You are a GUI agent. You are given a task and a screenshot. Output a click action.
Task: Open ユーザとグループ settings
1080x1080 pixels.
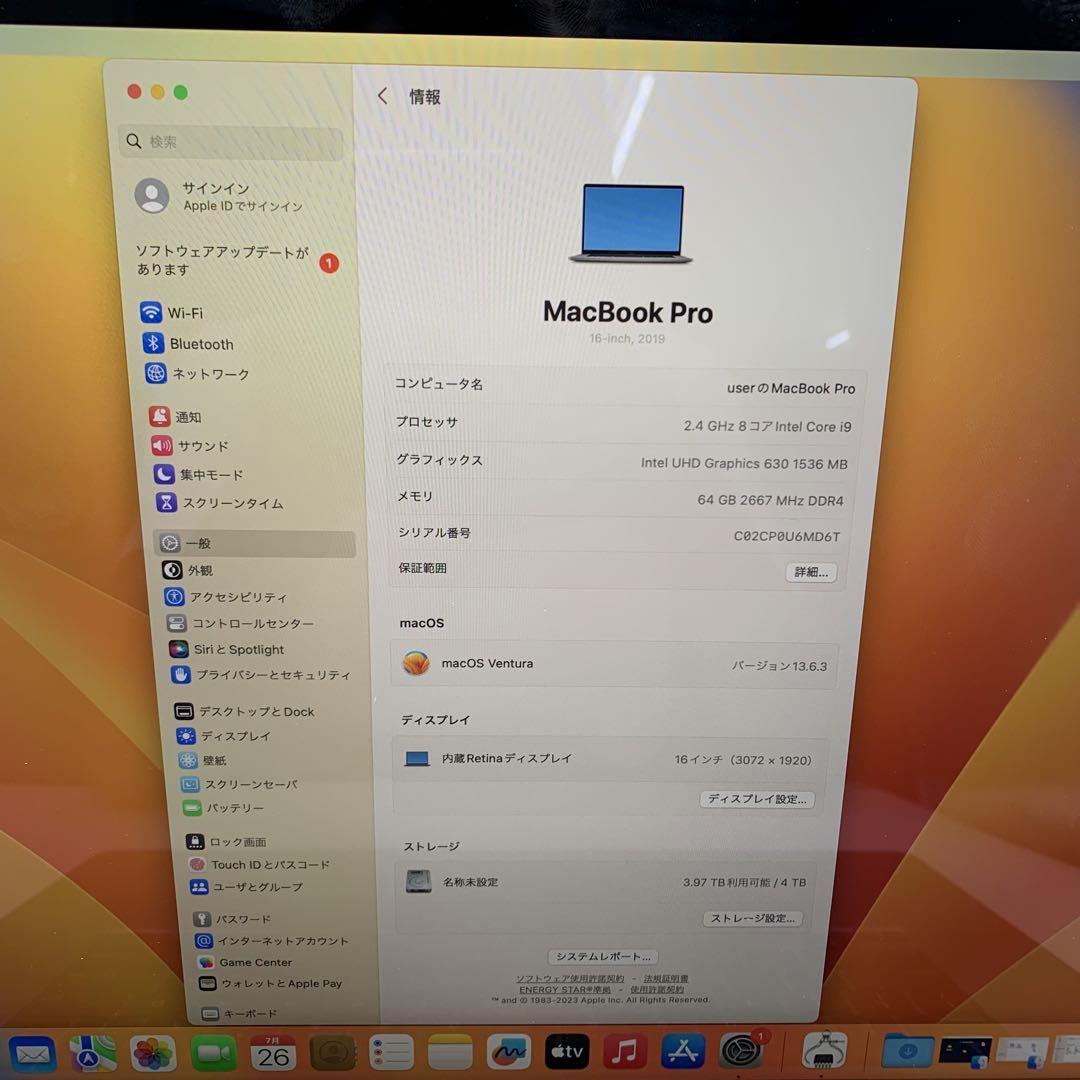(247, 887)
